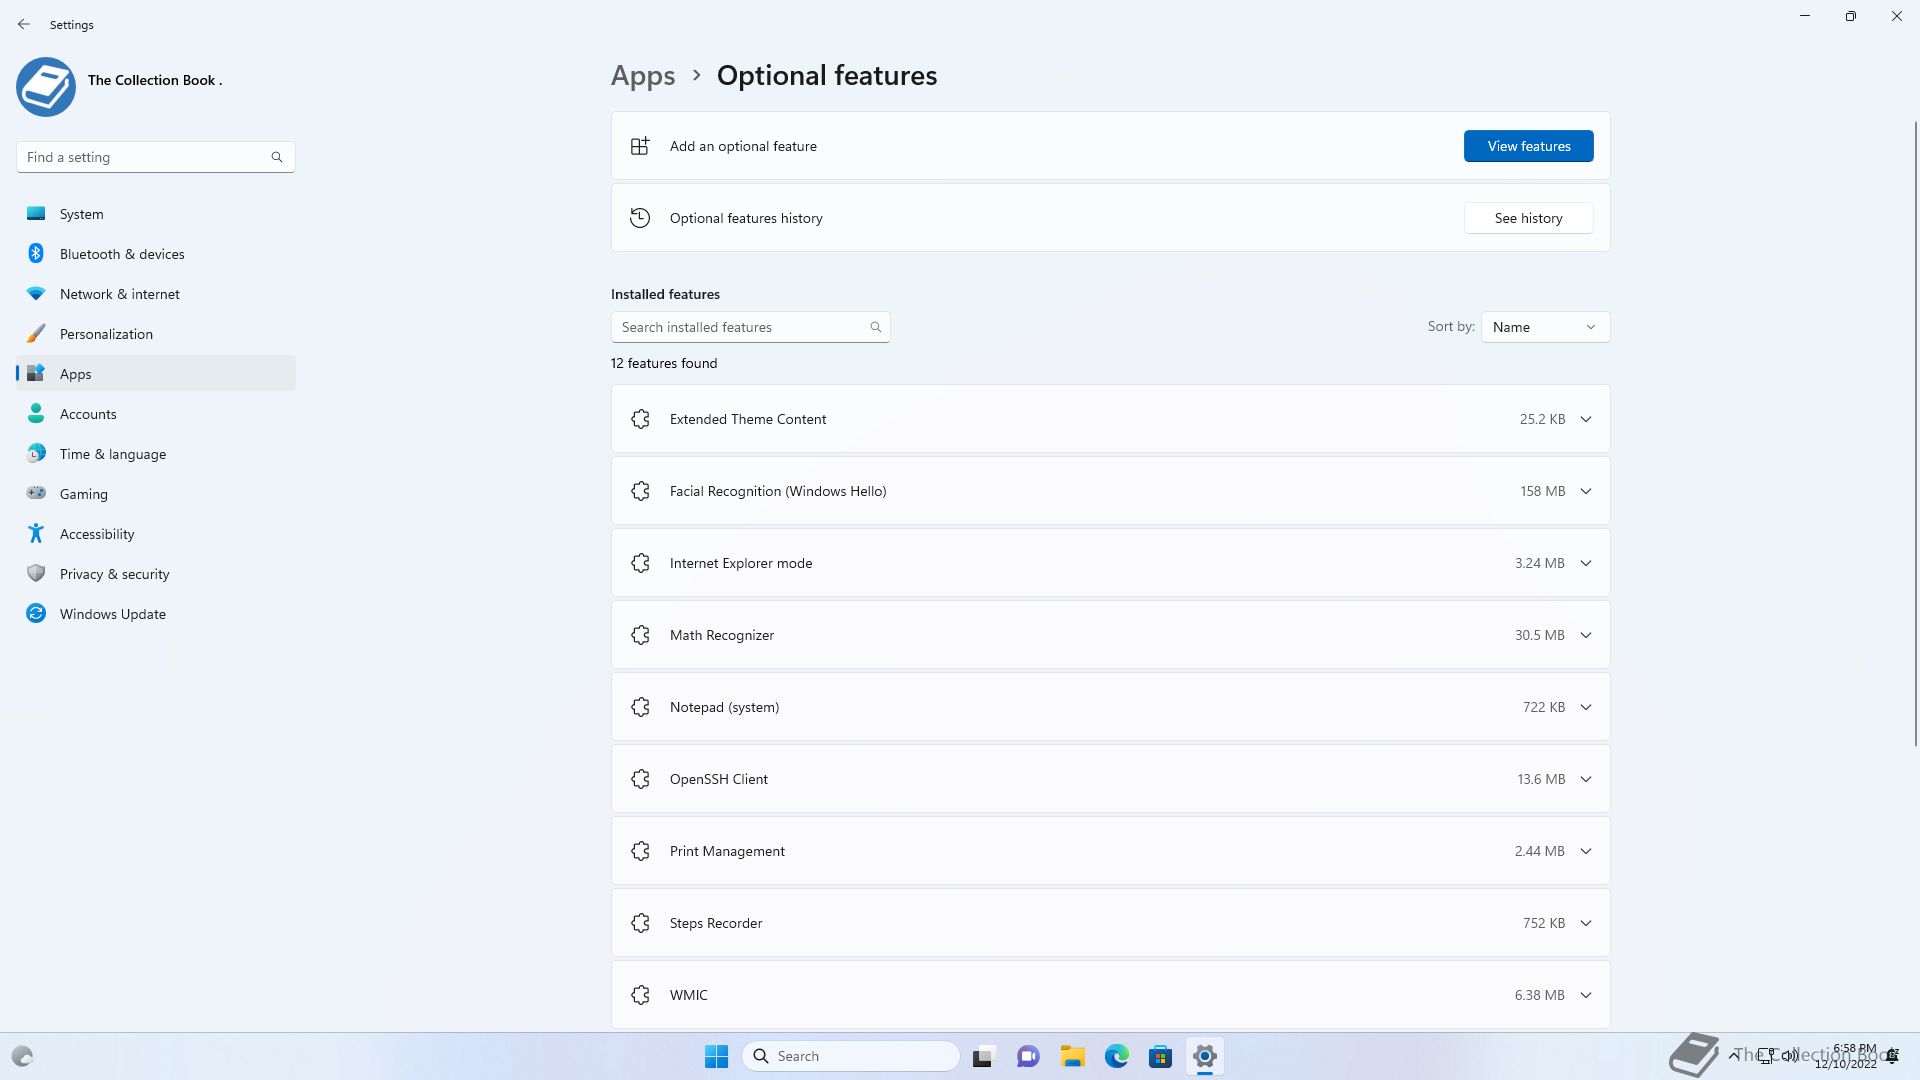Expand the Extended Theme Content feature
The image size is (1920, 1080).
(x=1585, y=419)
